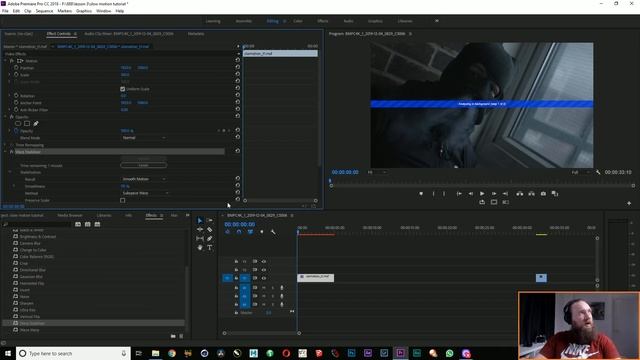Toggle animation stopwatch for Position

[x=16, y=68]
